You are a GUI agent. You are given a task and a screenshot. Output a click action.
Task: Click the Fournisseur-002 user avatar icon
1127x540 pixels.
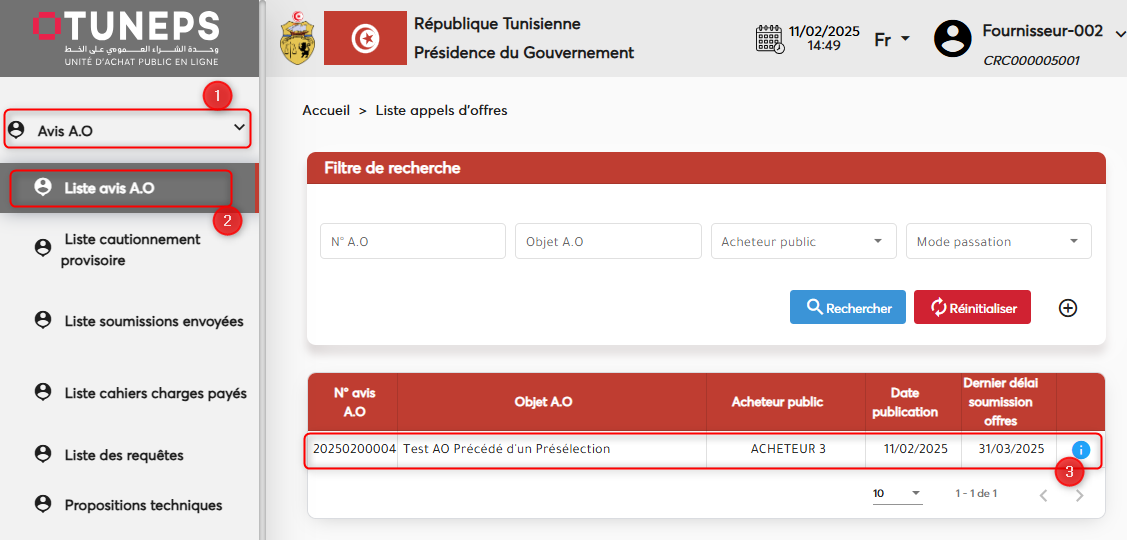(952, 39)
